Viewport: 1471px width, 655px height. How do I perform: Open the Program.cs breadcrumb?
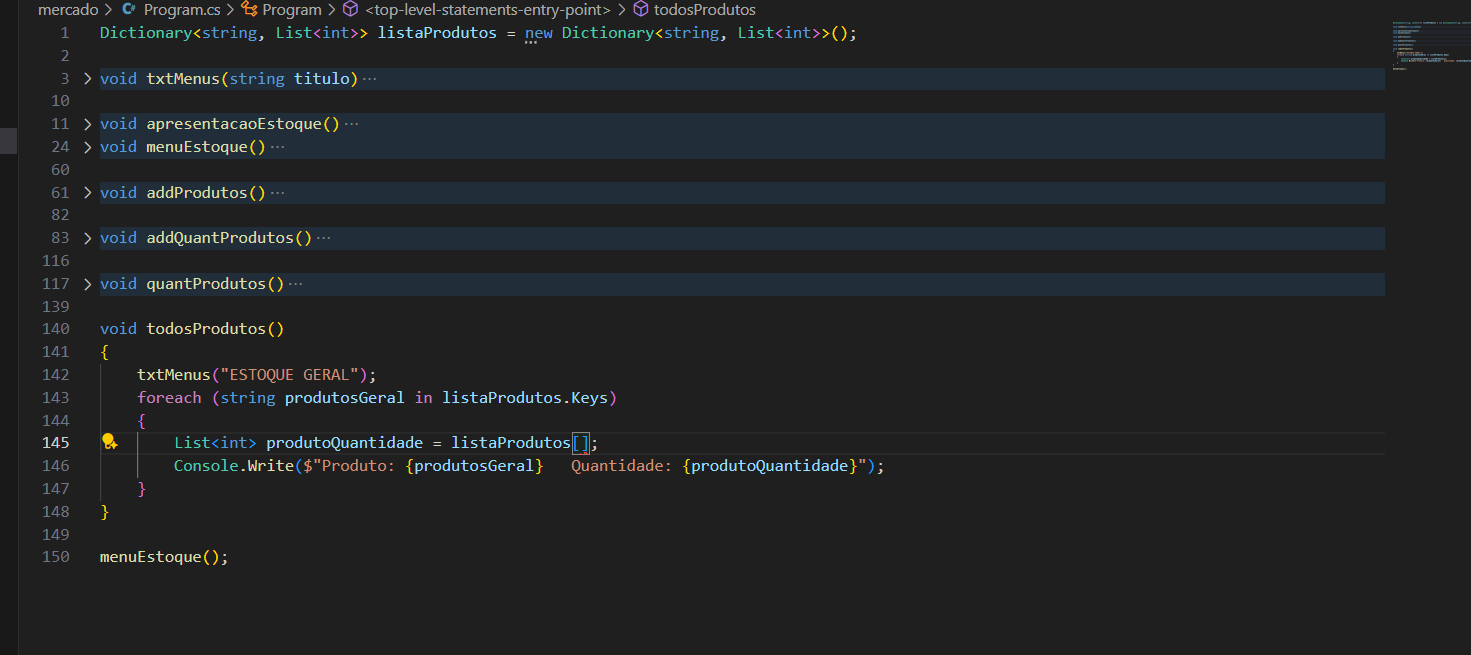[182, 10]
